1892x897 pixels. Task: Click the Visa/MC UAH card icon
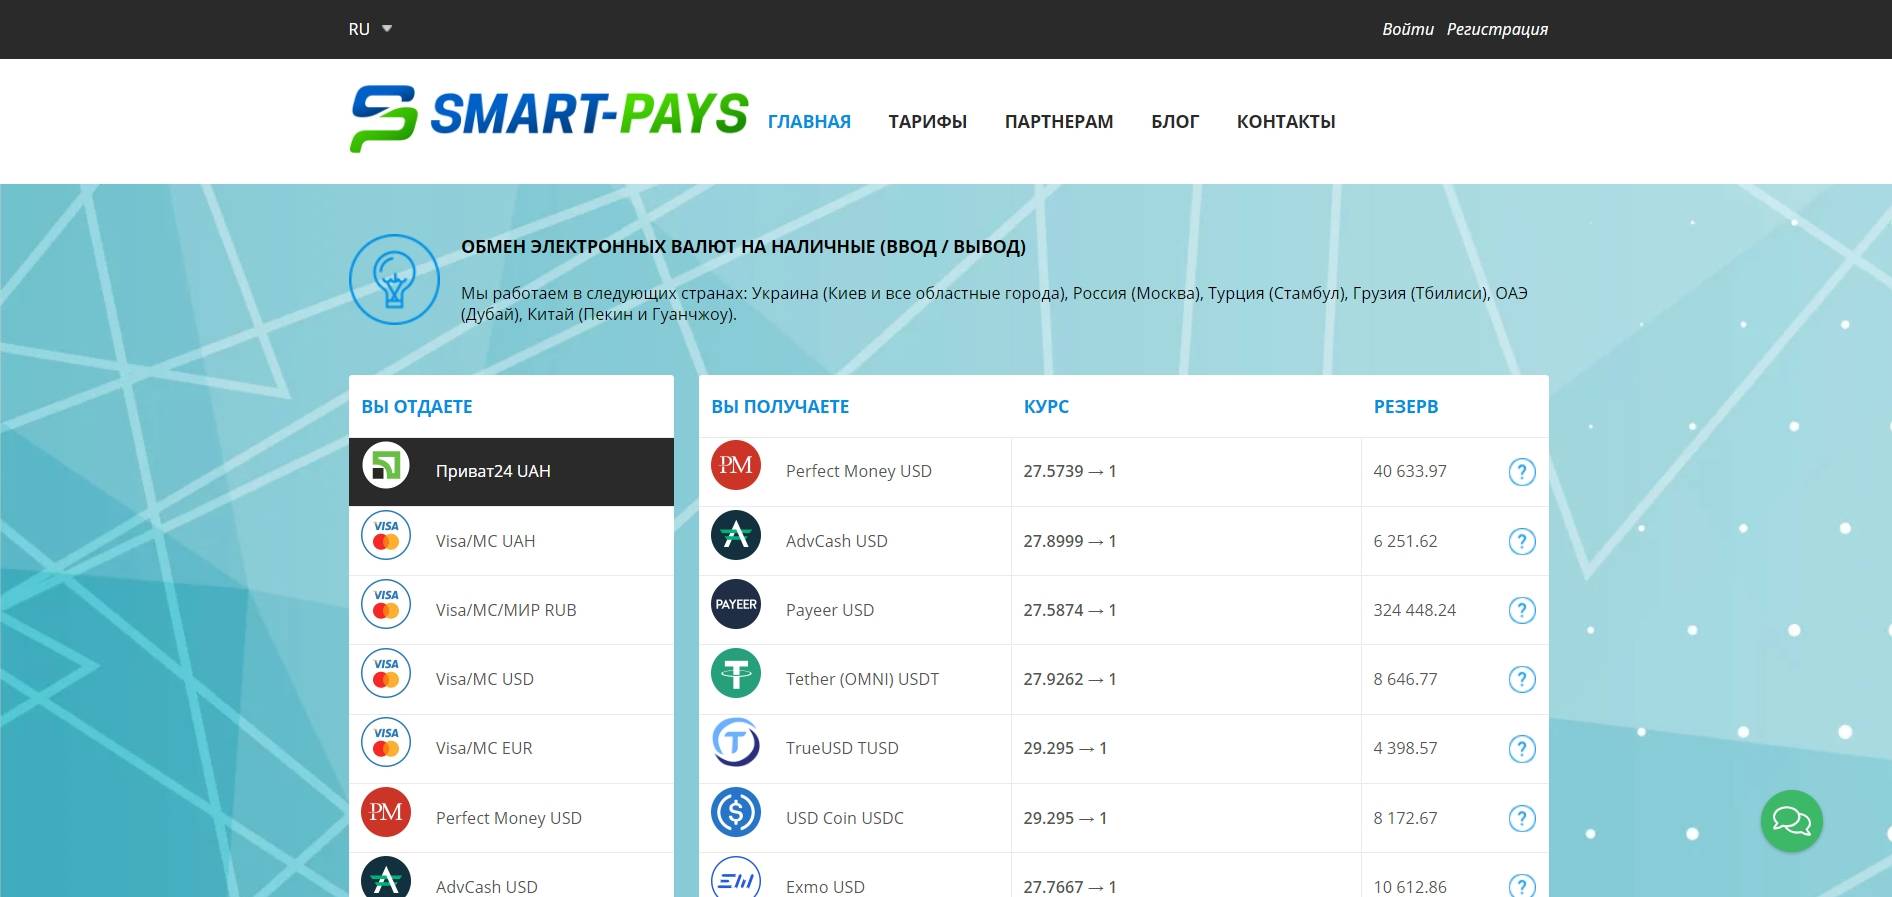click(386, 535)
